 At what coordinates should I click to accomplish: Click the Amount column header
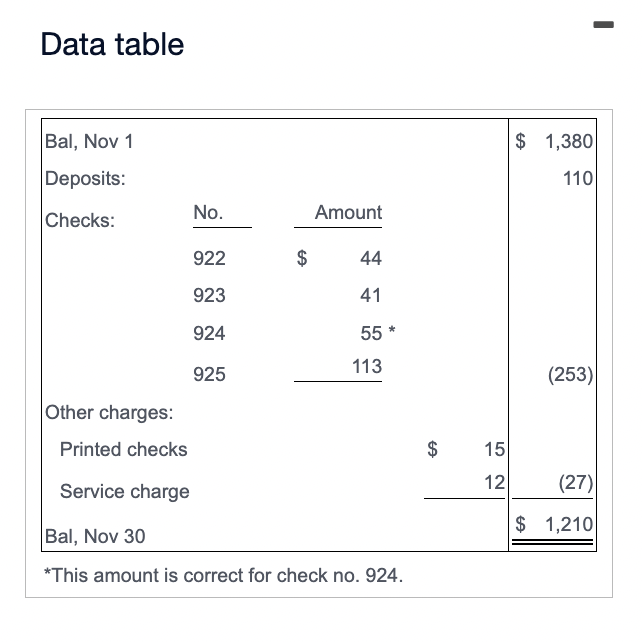pos(348,212)
